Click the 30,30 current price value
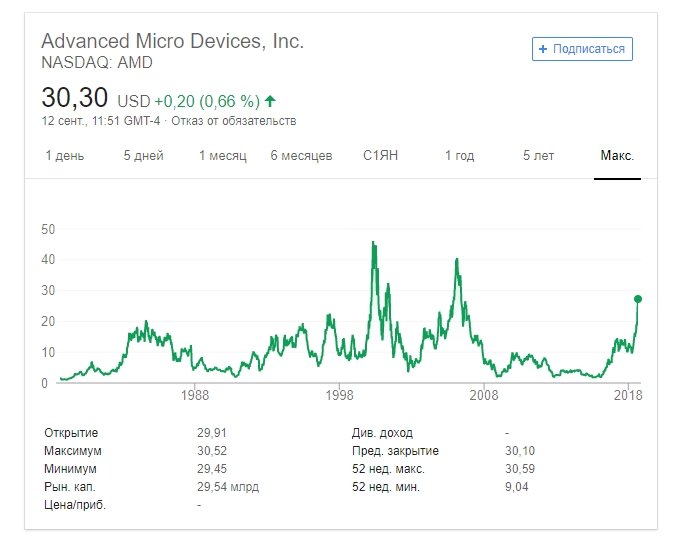The image size is (683, 544). (76, 98)
